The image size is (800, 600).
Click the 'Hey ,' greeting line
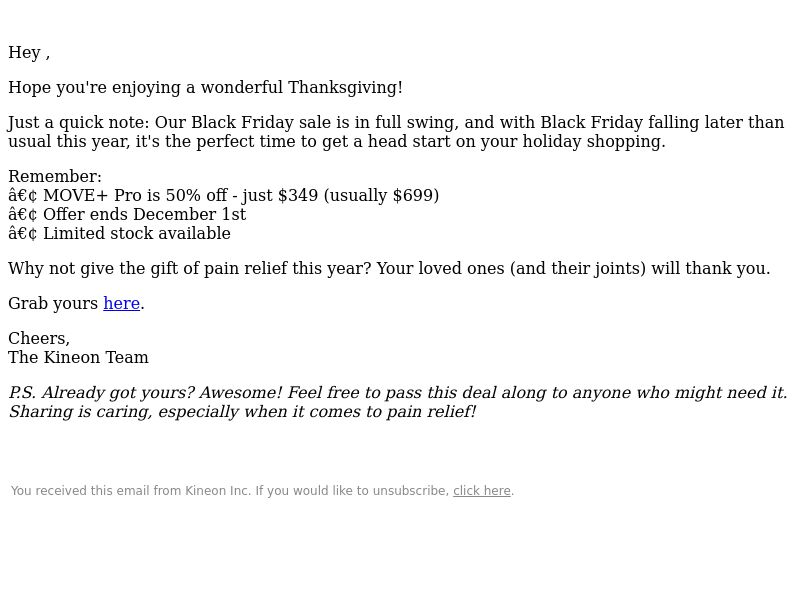click(29, 53)
